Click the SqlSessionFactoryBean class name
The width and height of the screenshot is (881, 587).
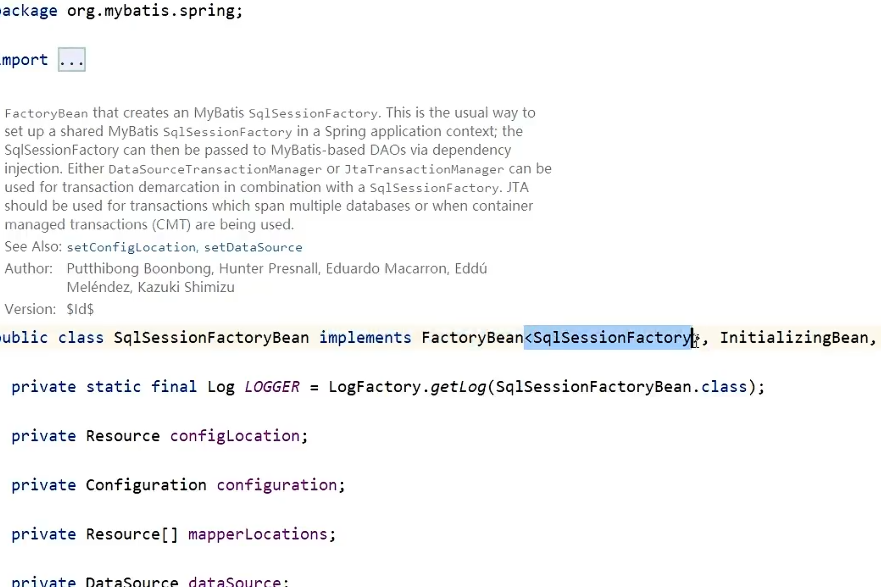pos(211,338)
